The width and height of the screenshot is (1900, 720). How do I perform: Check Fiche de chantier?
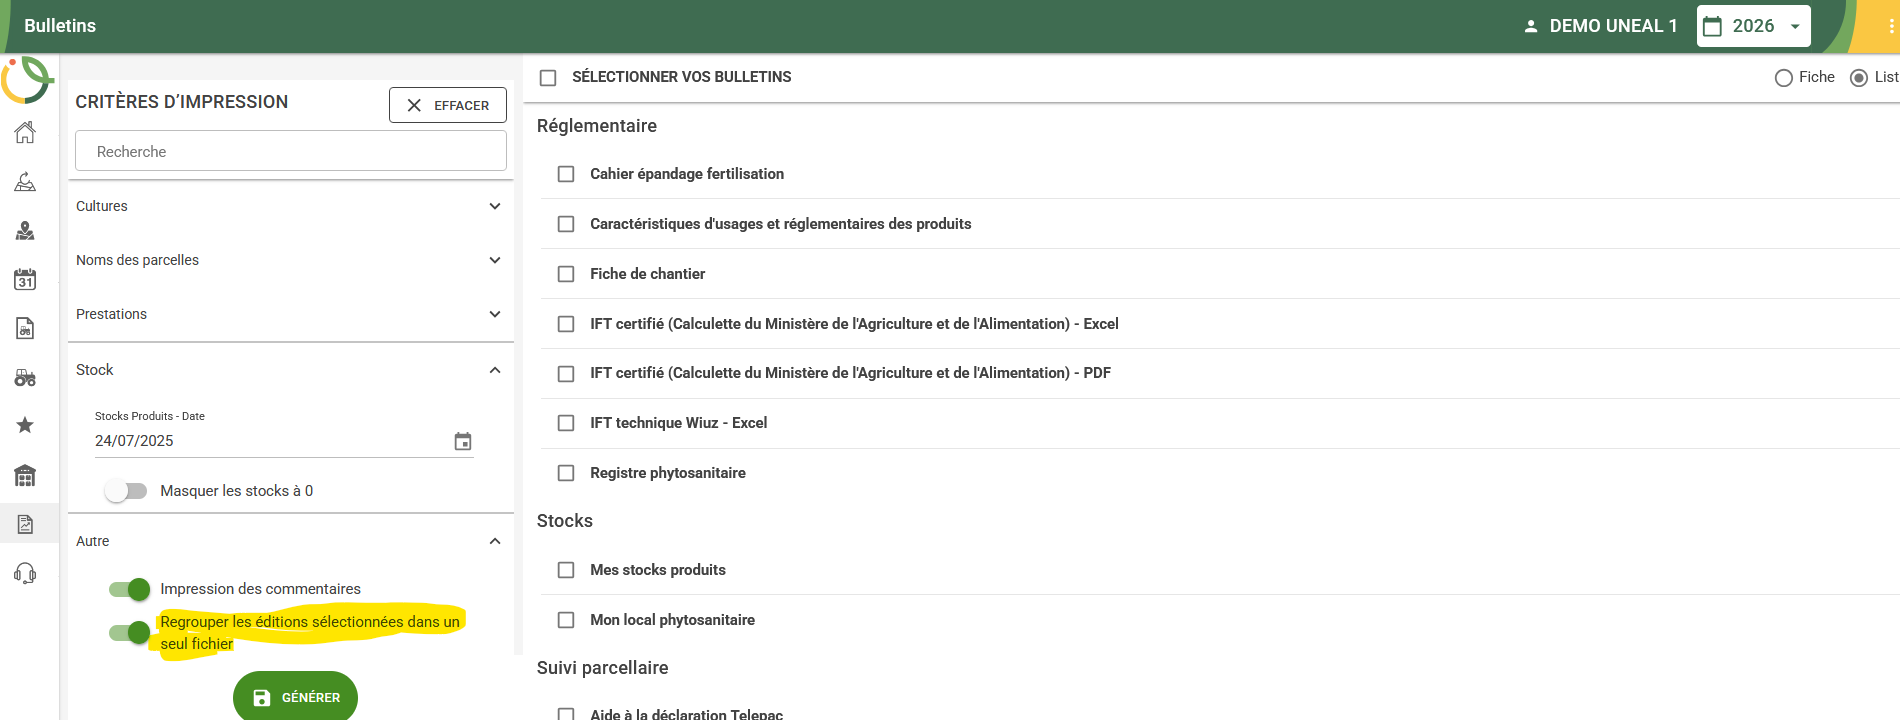566,274
